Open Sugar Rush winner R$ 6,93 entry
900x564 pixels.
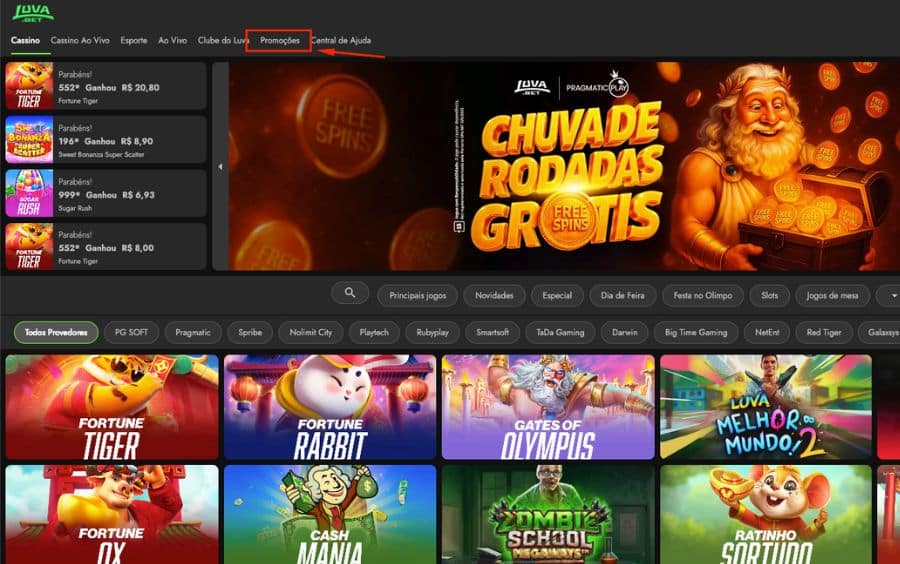(106, 193)
